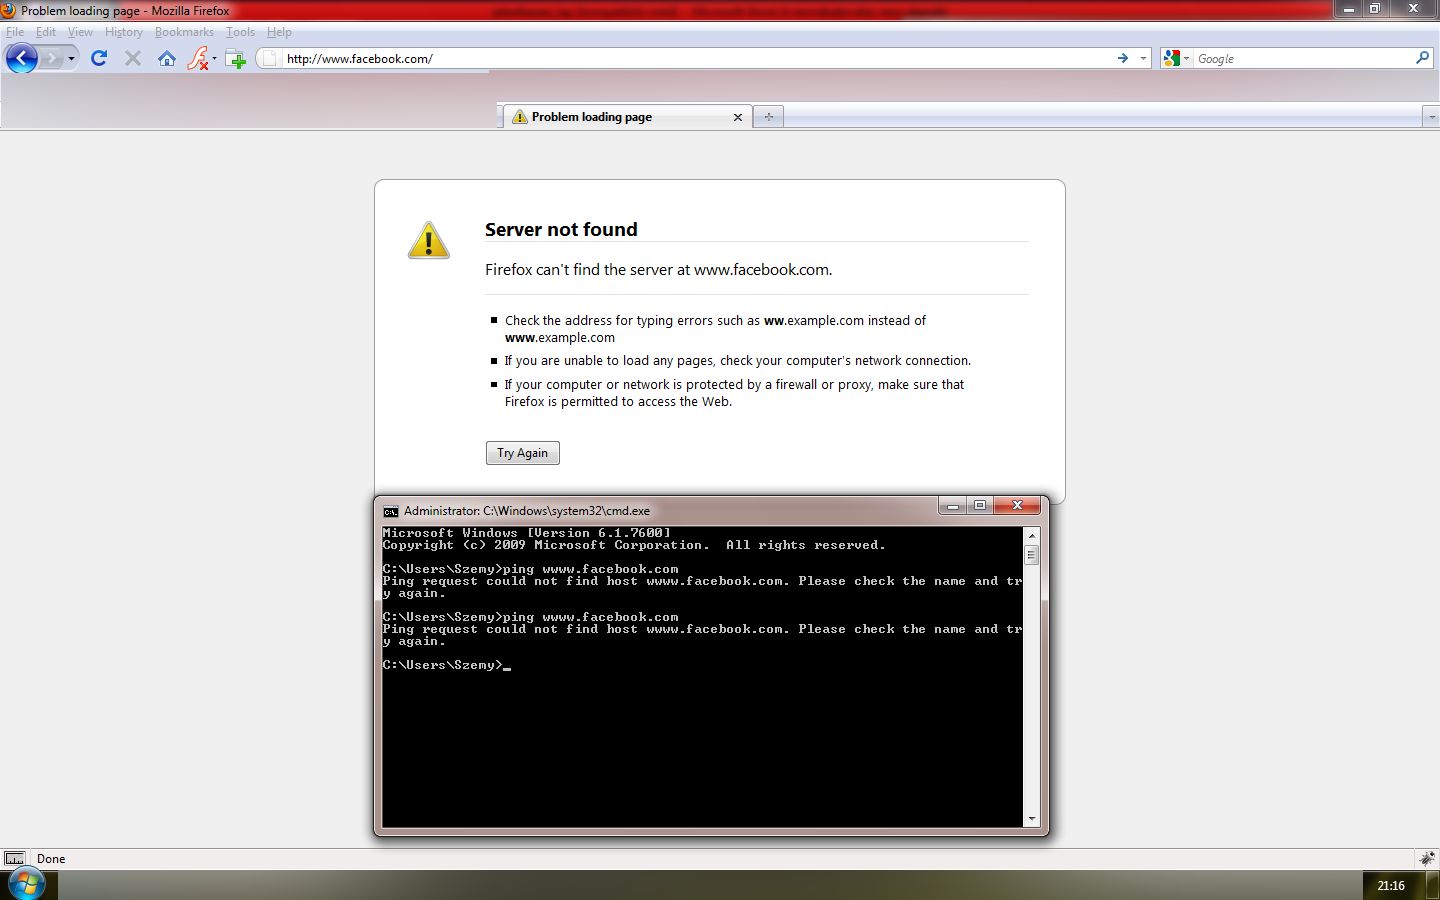Click the Go arrow in the address bar
The width and height of the screenshot is (1440, 900).
[1122, 58]
